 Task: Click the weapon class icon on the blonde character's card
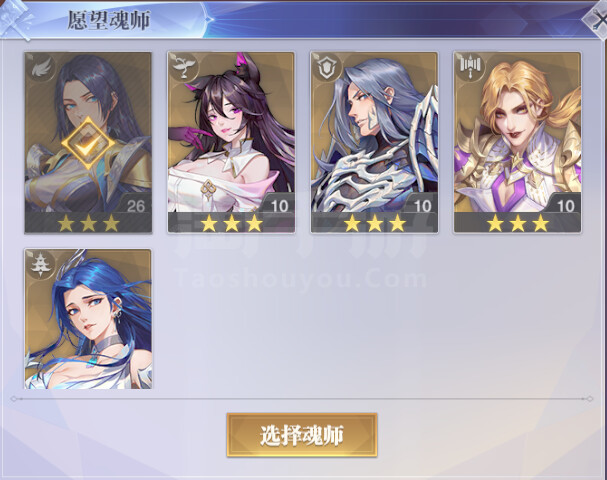click(470, 67)
